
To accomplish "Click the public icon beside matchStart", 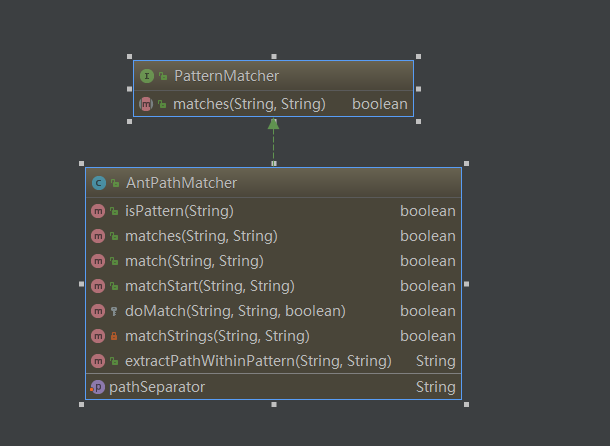I will point(114,286).
